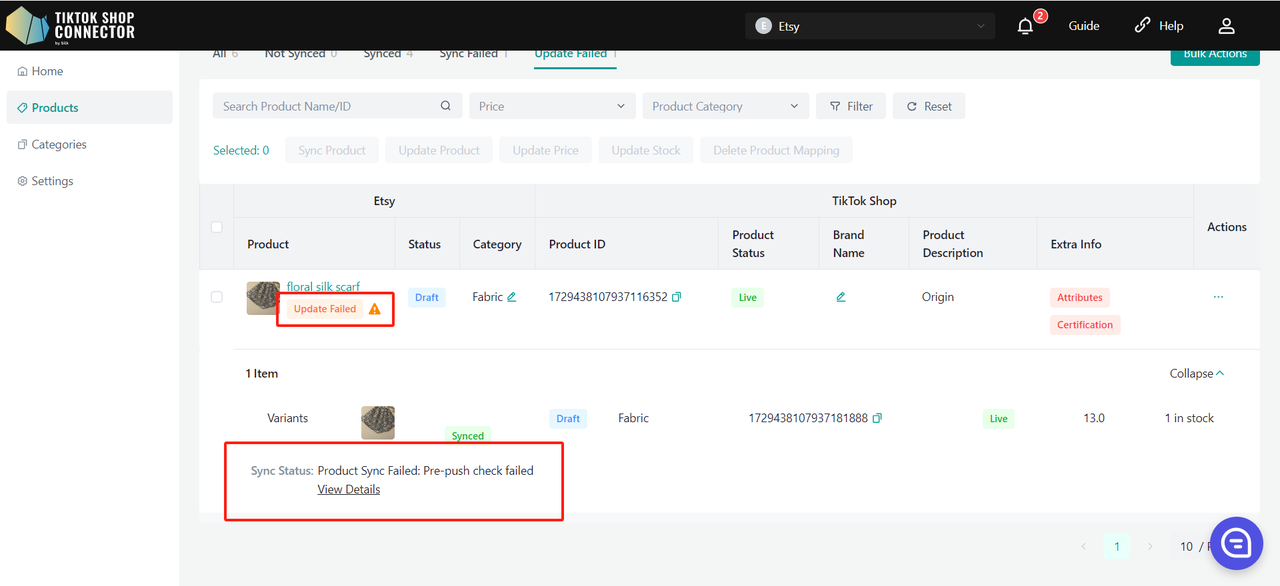Click the Update Failed status badge
1280x586 pixels.
tap(325, 309)
